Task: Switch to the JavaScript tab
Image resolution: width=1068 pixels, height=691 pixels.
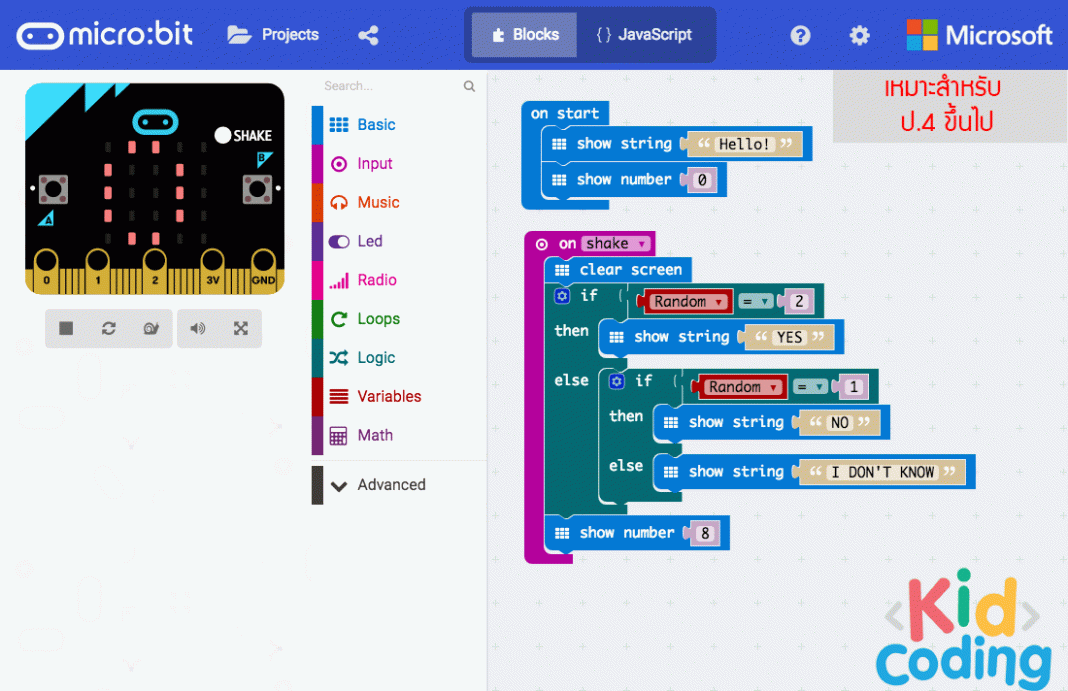Action: coord(645,34)
